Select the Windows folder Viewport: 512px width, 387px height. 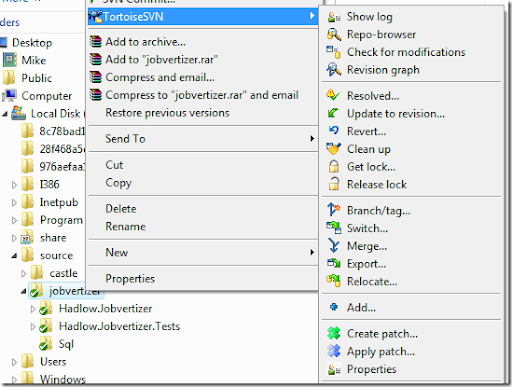63,379
